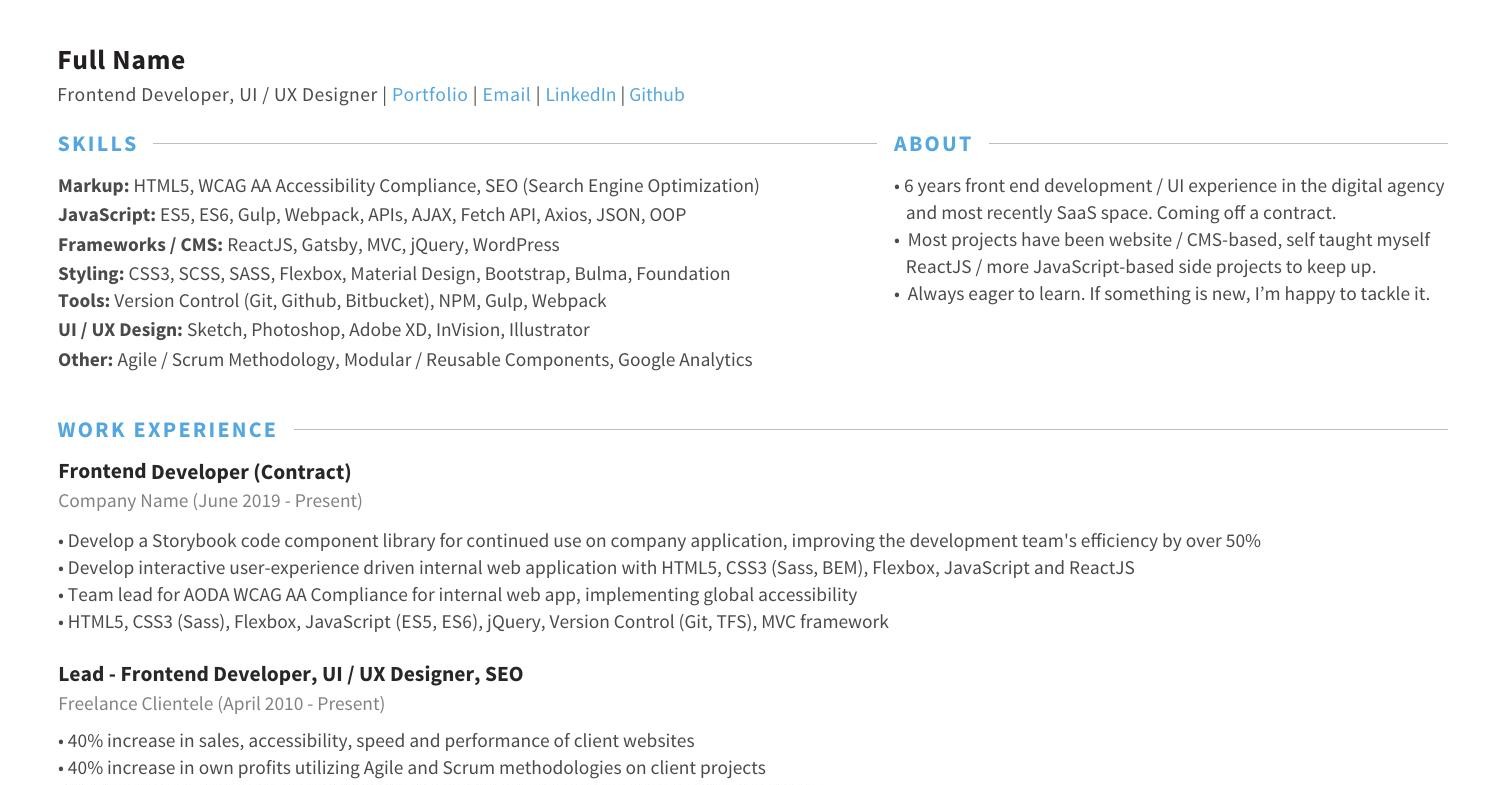Click the Team lead for AODA WCAG bullet
Screen dimensions: 1500x785
point(460,595)
